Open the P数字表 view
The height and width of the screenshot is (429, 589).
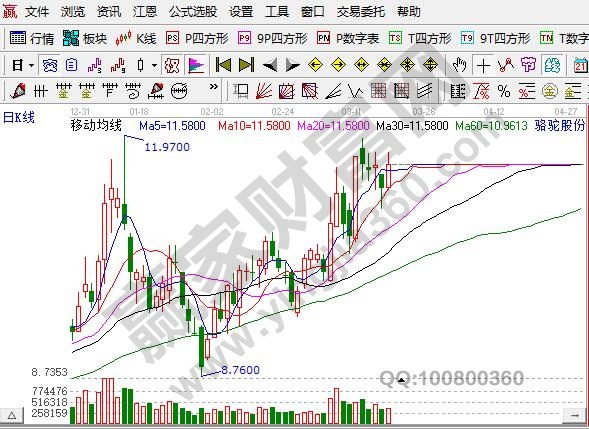point(348,38)
